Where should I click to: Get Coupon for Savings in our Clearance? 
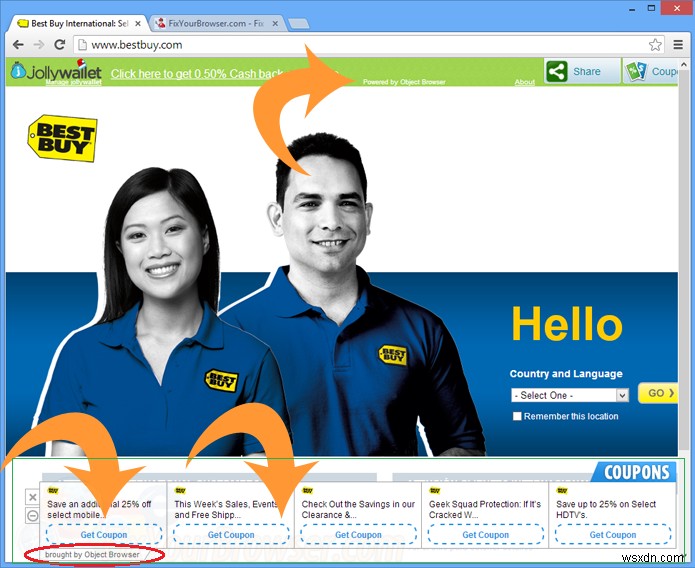pos(358,534)
